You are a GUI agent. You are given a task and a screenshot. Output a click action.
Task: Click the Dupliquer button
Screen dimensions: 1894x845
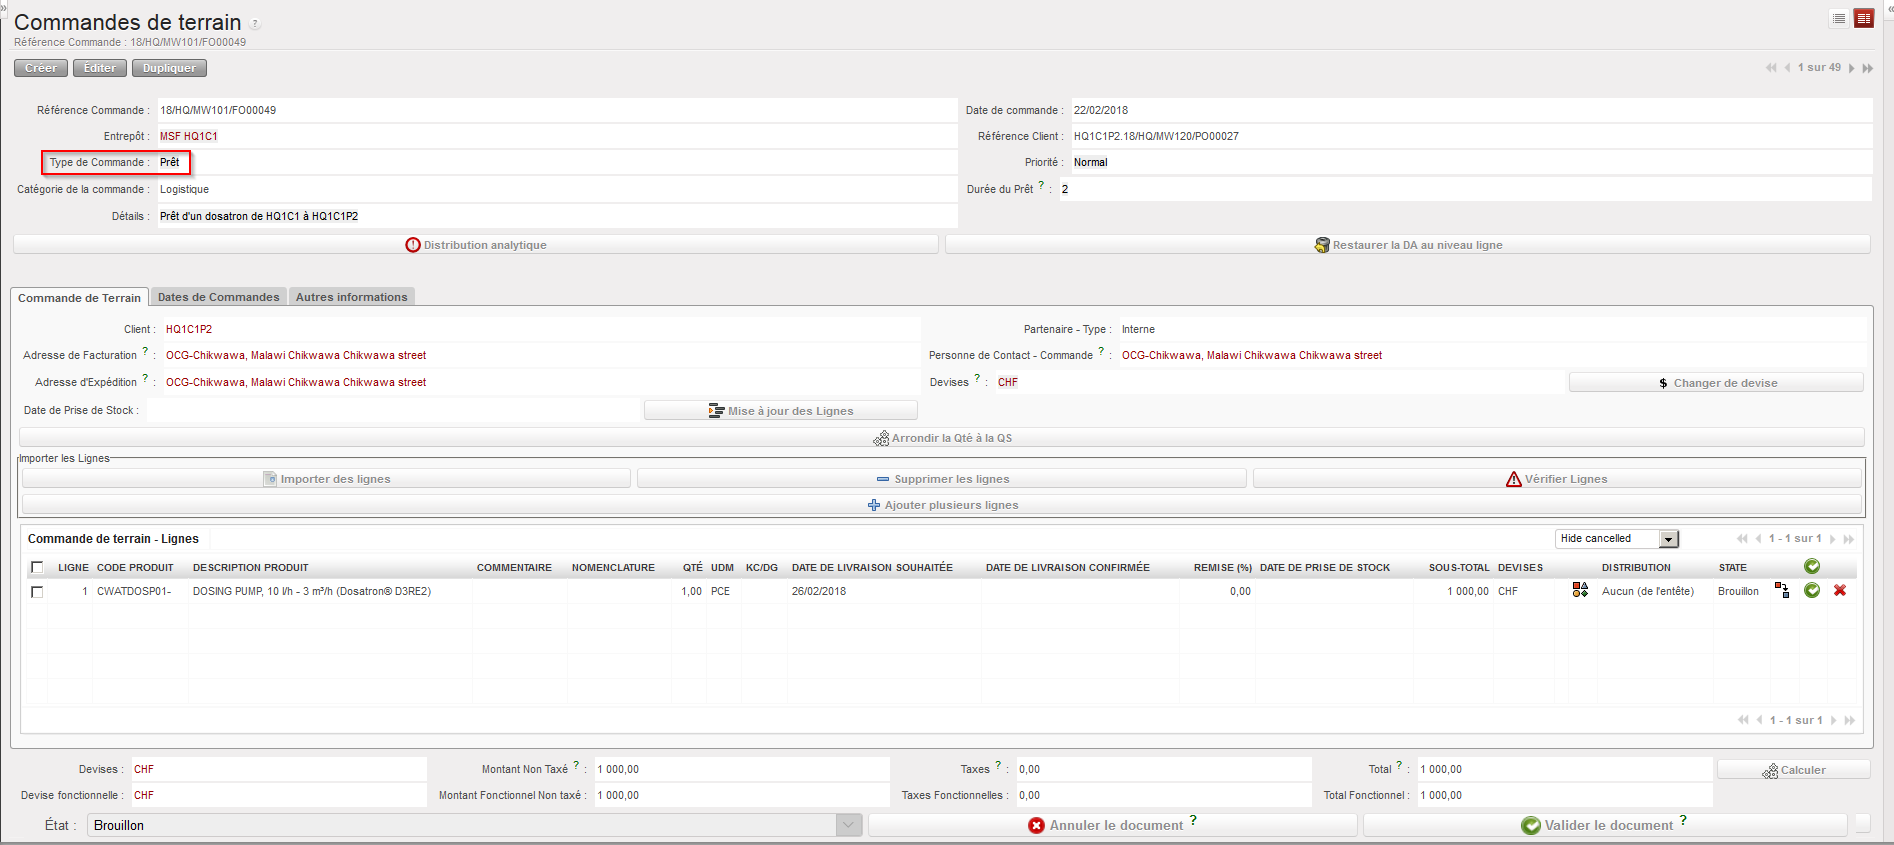169,68
